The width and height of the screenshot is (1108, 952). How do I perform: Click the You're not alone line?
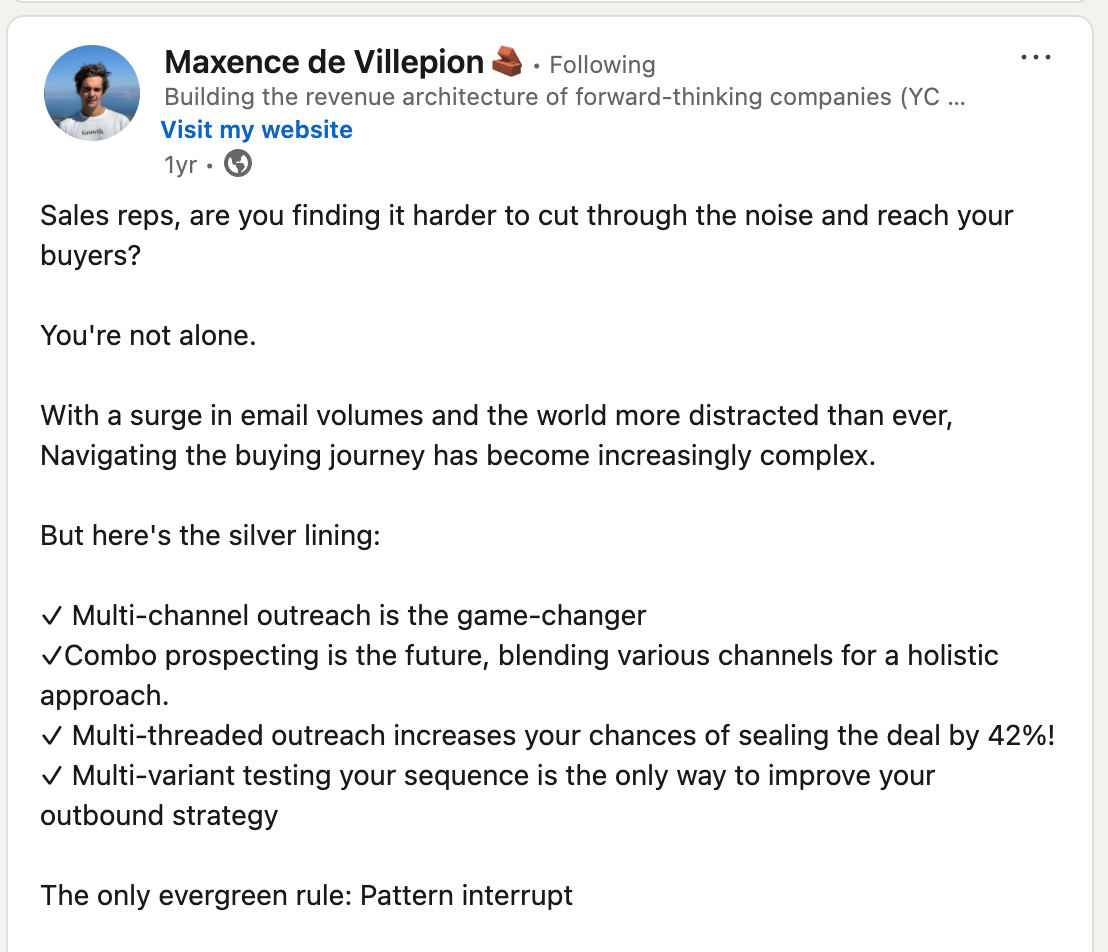tap(148, 336)
